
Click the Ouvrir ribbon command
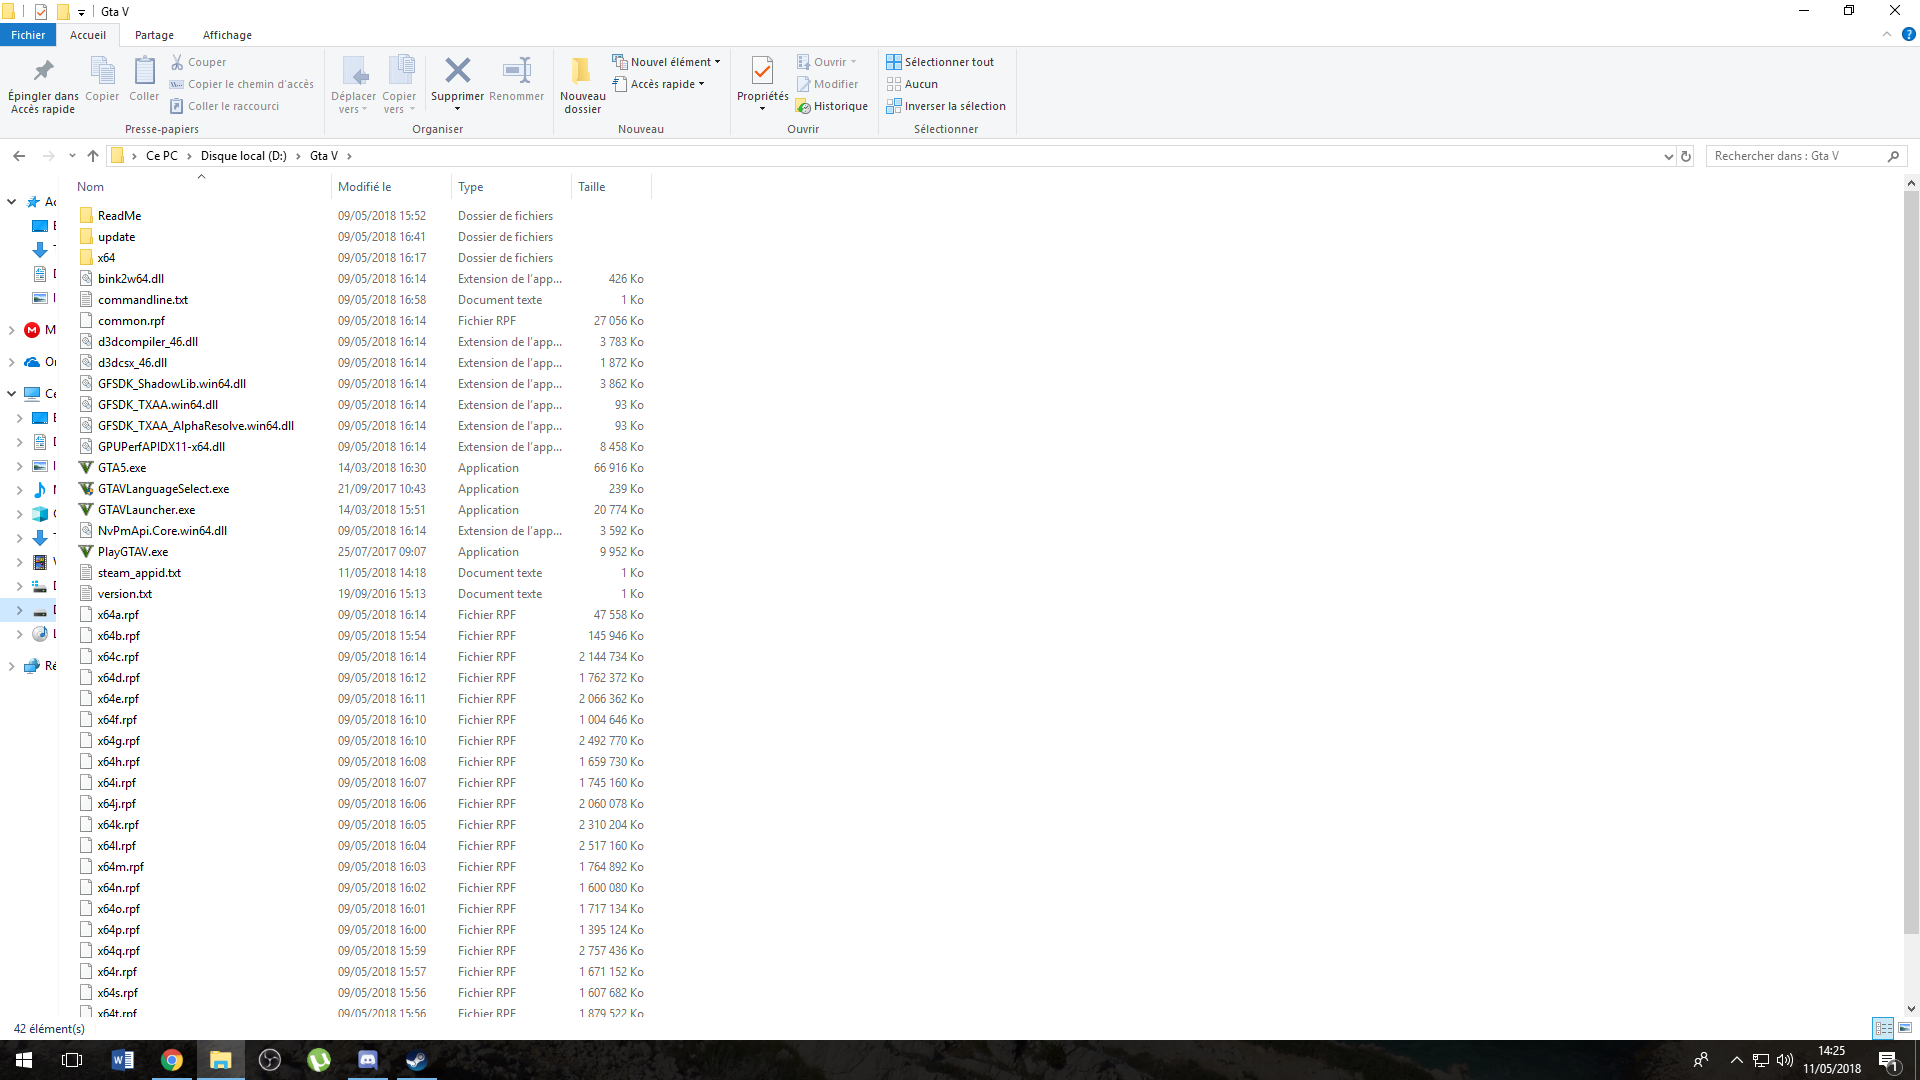click(826, 62)
